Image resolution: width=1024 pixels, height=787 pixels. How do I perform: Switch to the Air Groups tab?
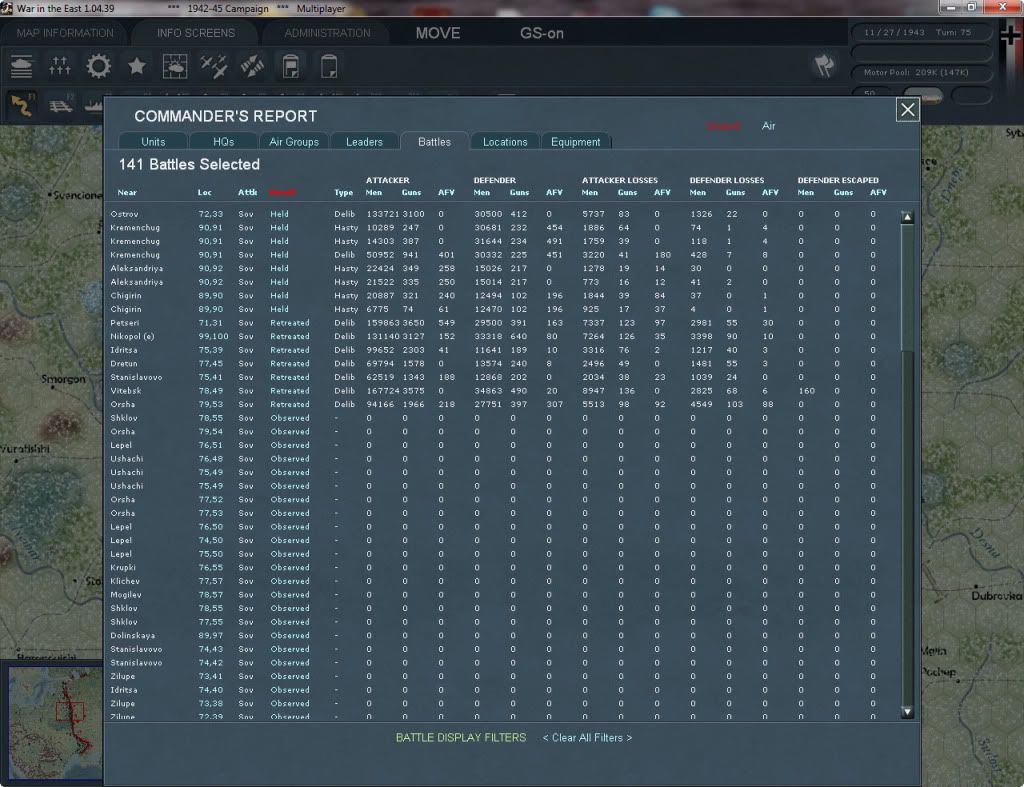pos(294,142)
